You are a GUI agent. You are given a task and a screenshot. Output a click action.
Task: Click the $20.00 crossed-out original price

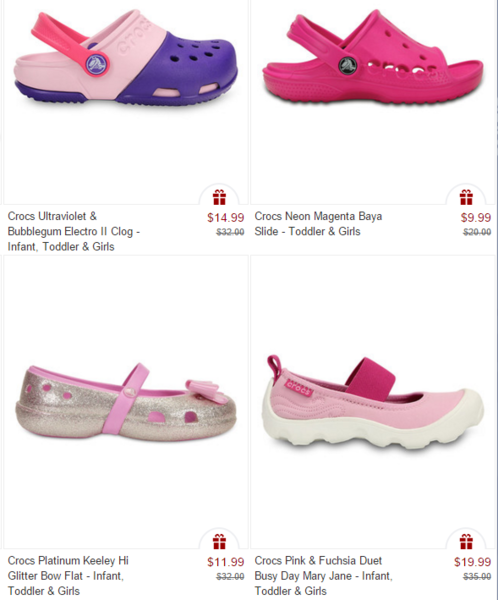point(477,232)
